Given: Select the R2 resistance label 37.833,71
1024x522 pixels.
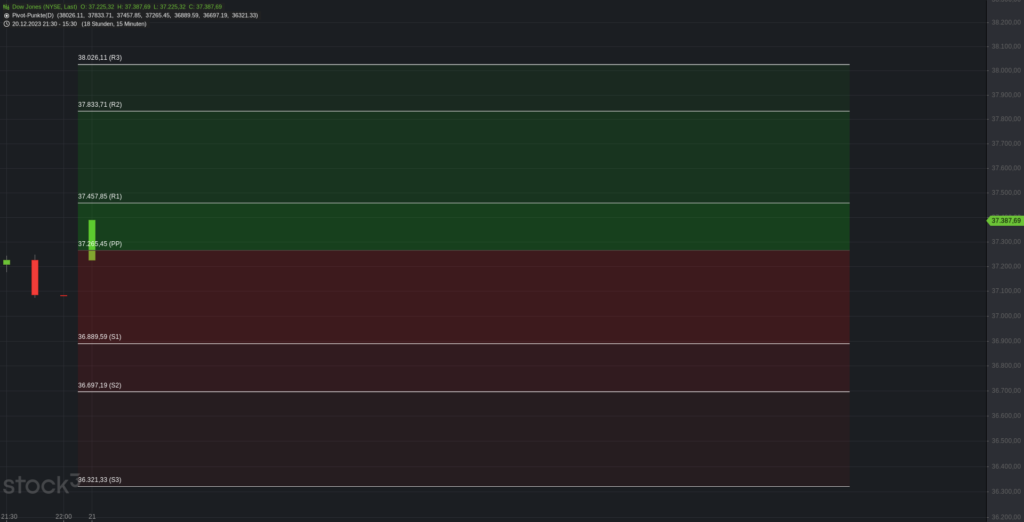Looking at the screenshot, I should click(x=100, y=104).
